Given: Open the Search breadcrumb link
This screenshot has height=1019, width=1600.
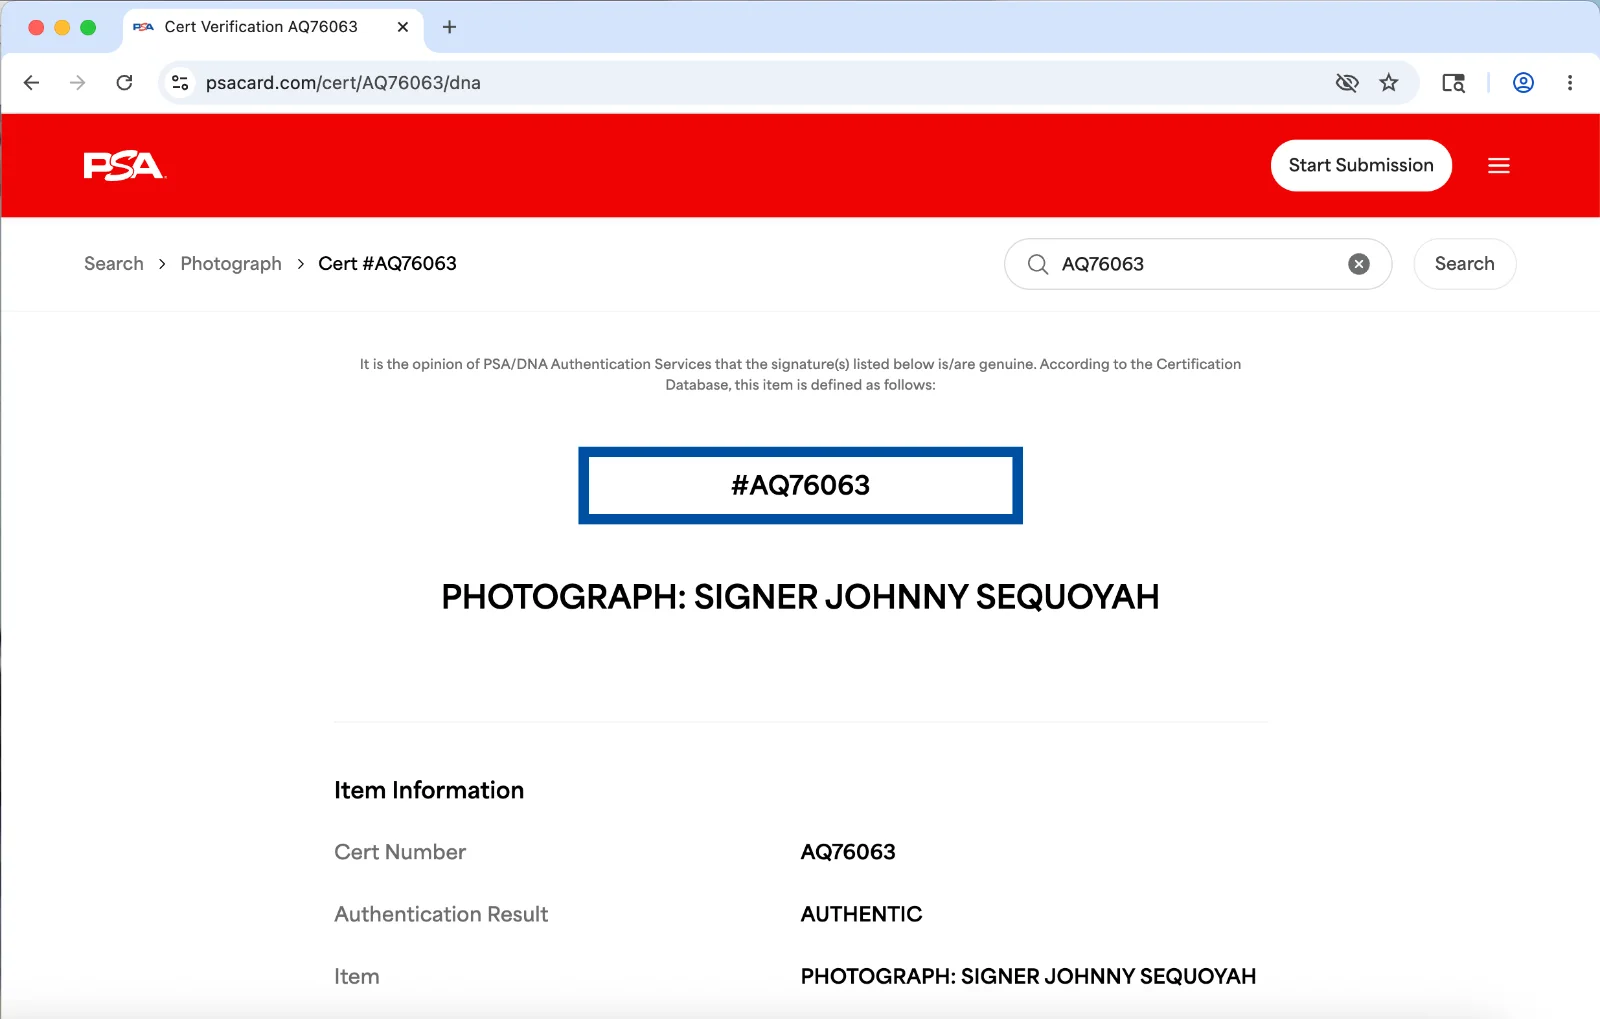Looking at the screenshot, I should tap(114, 264).
